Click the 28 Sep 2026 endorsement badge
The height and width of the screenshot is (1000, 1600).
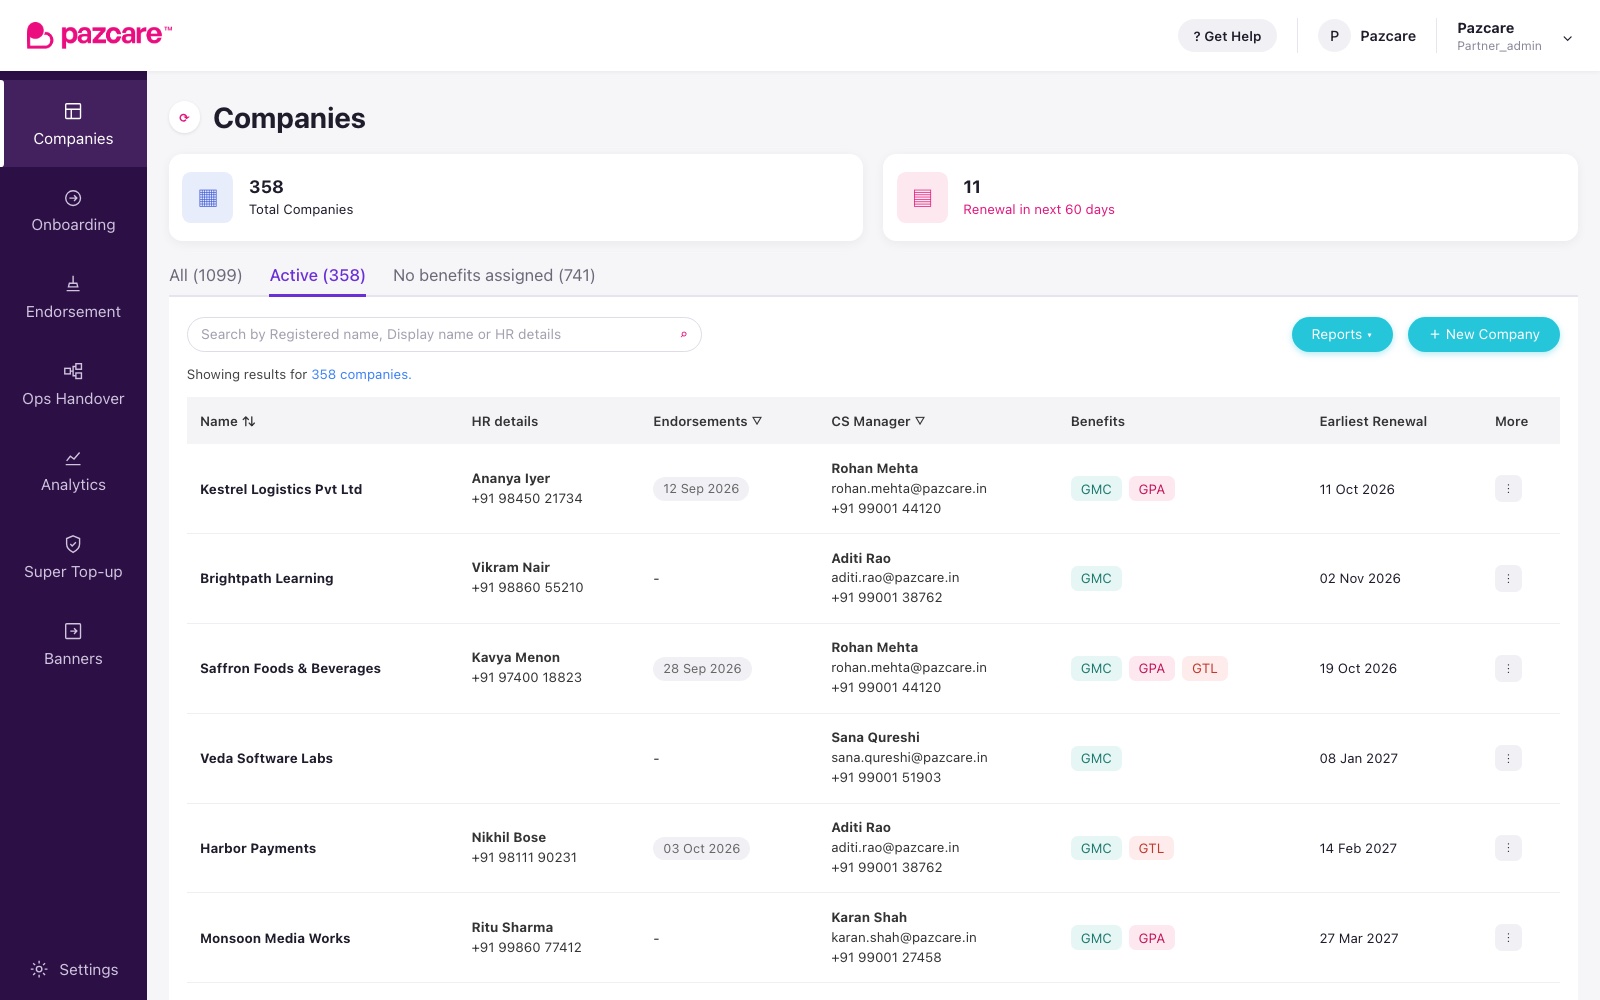pos(702,669)
